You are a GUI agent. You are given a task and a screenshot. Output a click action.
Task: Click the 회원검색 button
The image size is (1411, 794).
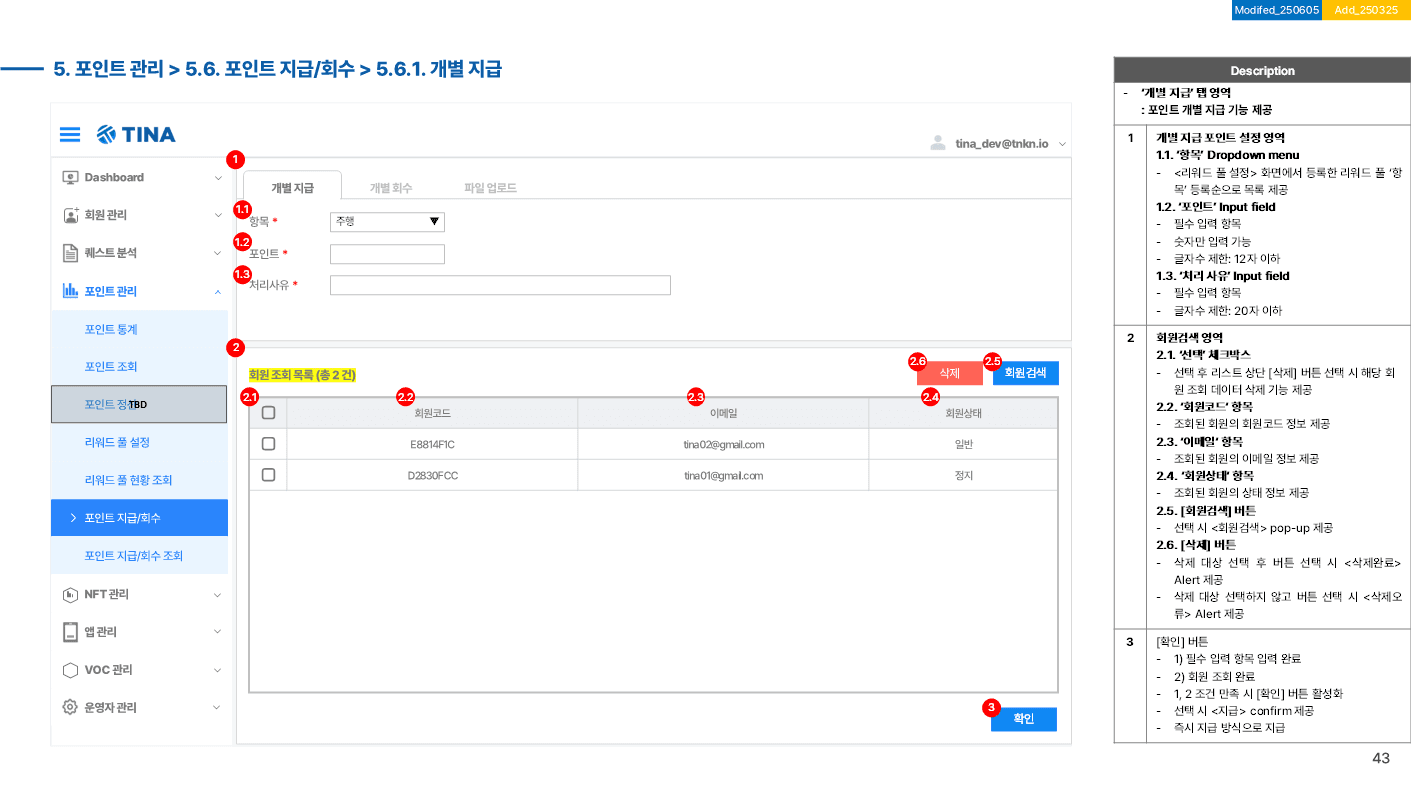(x=1025, y=373)
